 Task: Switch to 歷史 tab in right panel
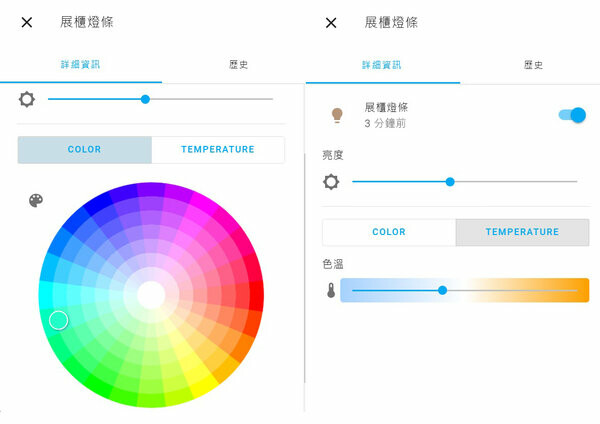[x=533, y=65]
